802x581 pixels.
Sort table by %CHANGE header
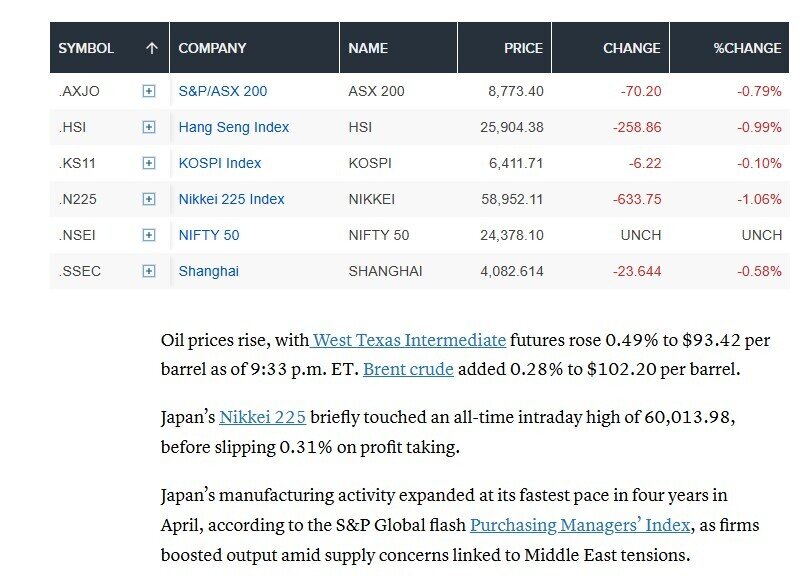pos(747,48)
